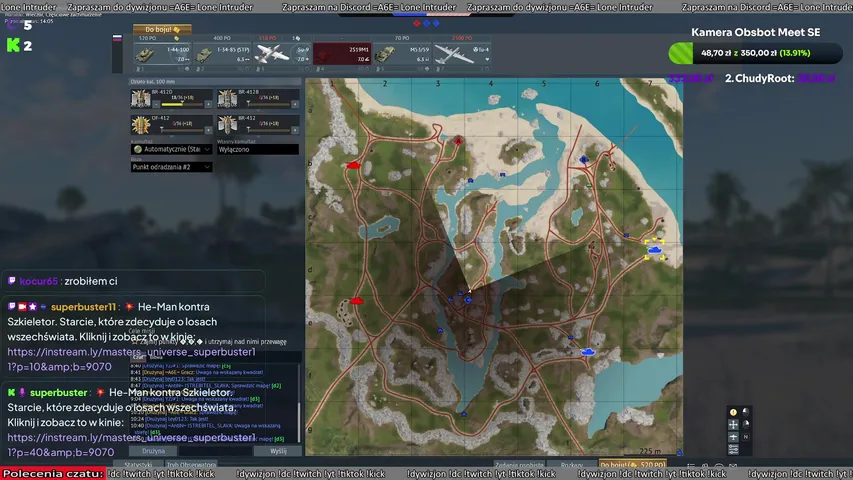The width and height of the screenshot is (853, 480).
Task: Expand the Tu-4 crew slot 7 row
Action: [462, 69]
